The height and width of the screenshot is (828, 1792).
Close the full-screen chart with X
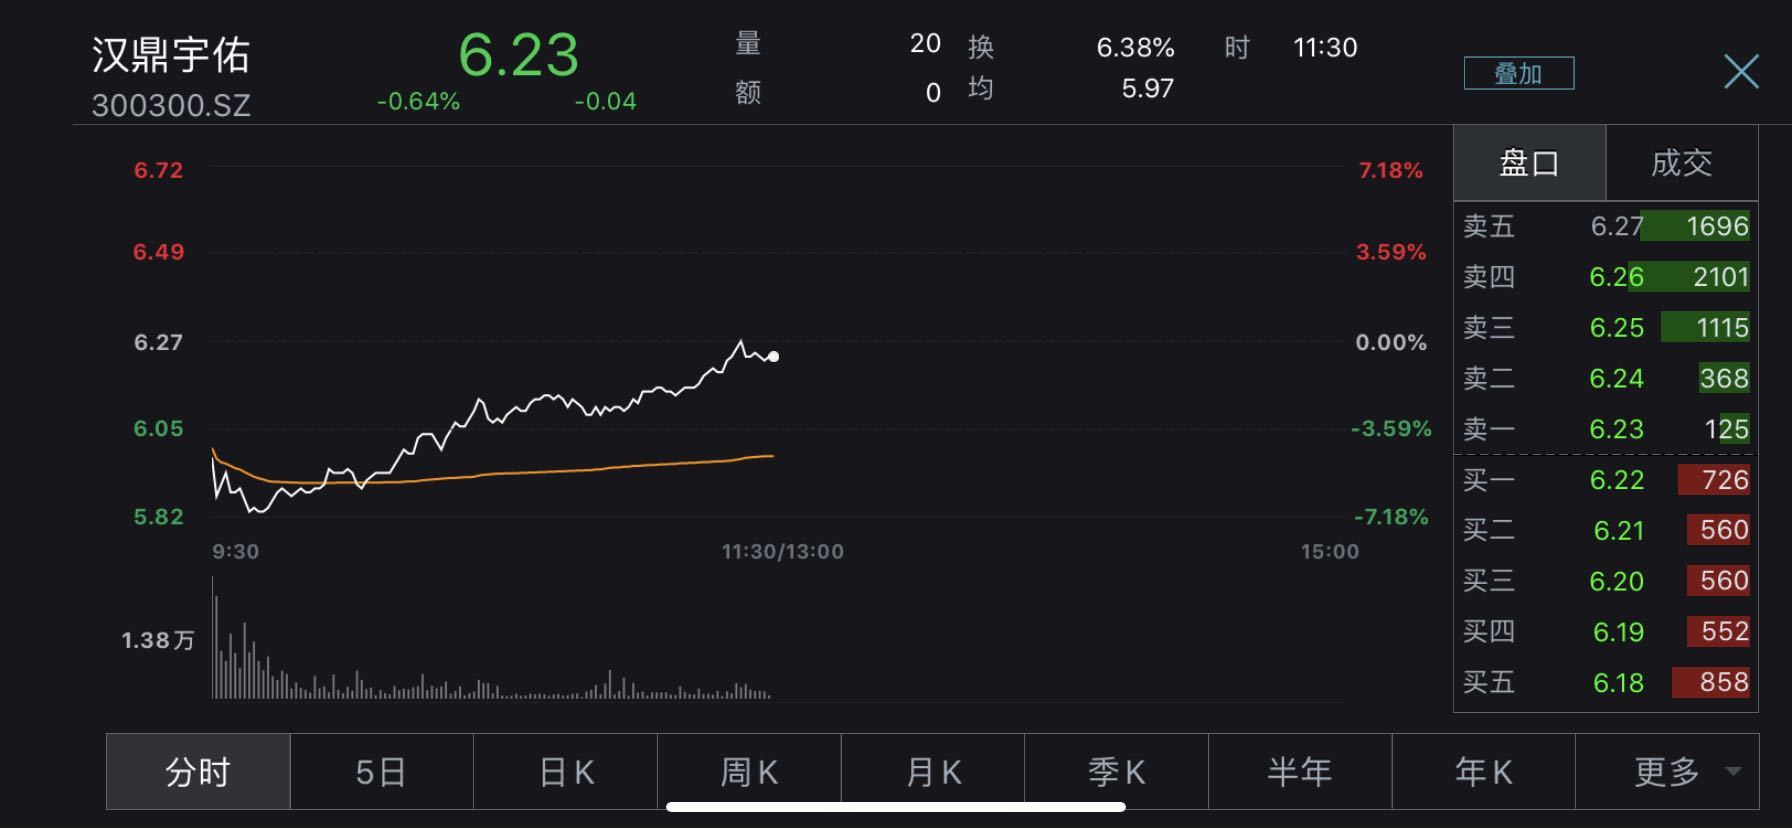(1741, 72)
